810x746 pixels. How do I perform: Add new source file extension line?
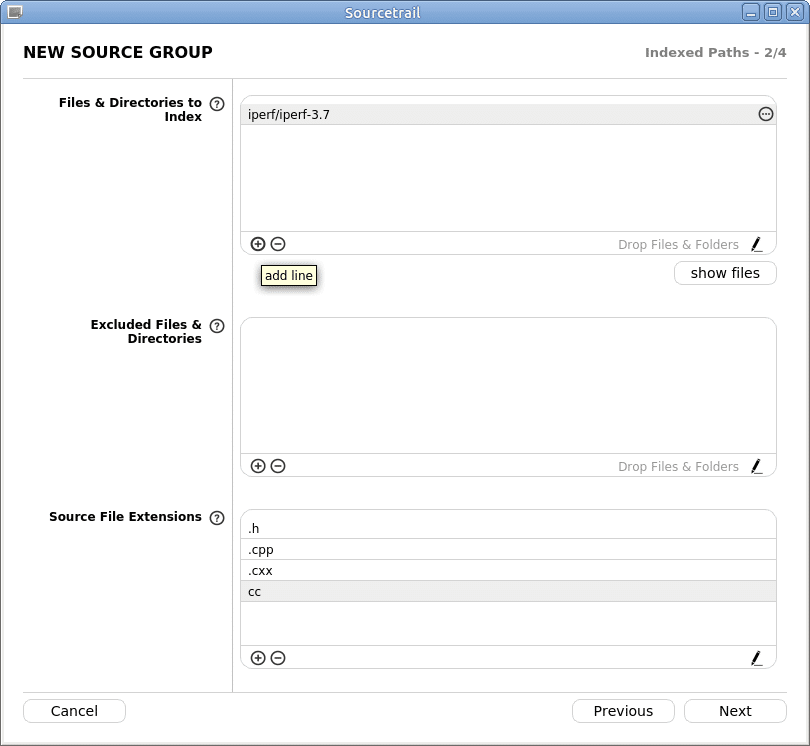click(258, 658)
